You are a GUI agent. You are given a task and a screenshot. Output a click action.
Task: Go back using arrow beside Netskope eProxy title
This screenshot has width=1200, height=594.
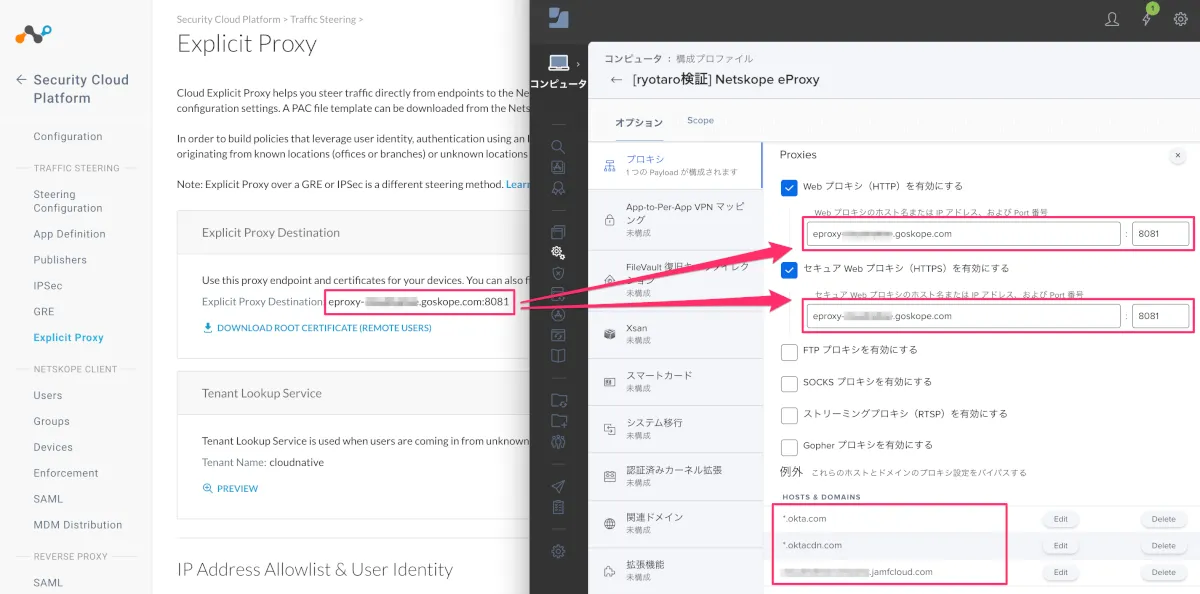[x=616, y=80]
